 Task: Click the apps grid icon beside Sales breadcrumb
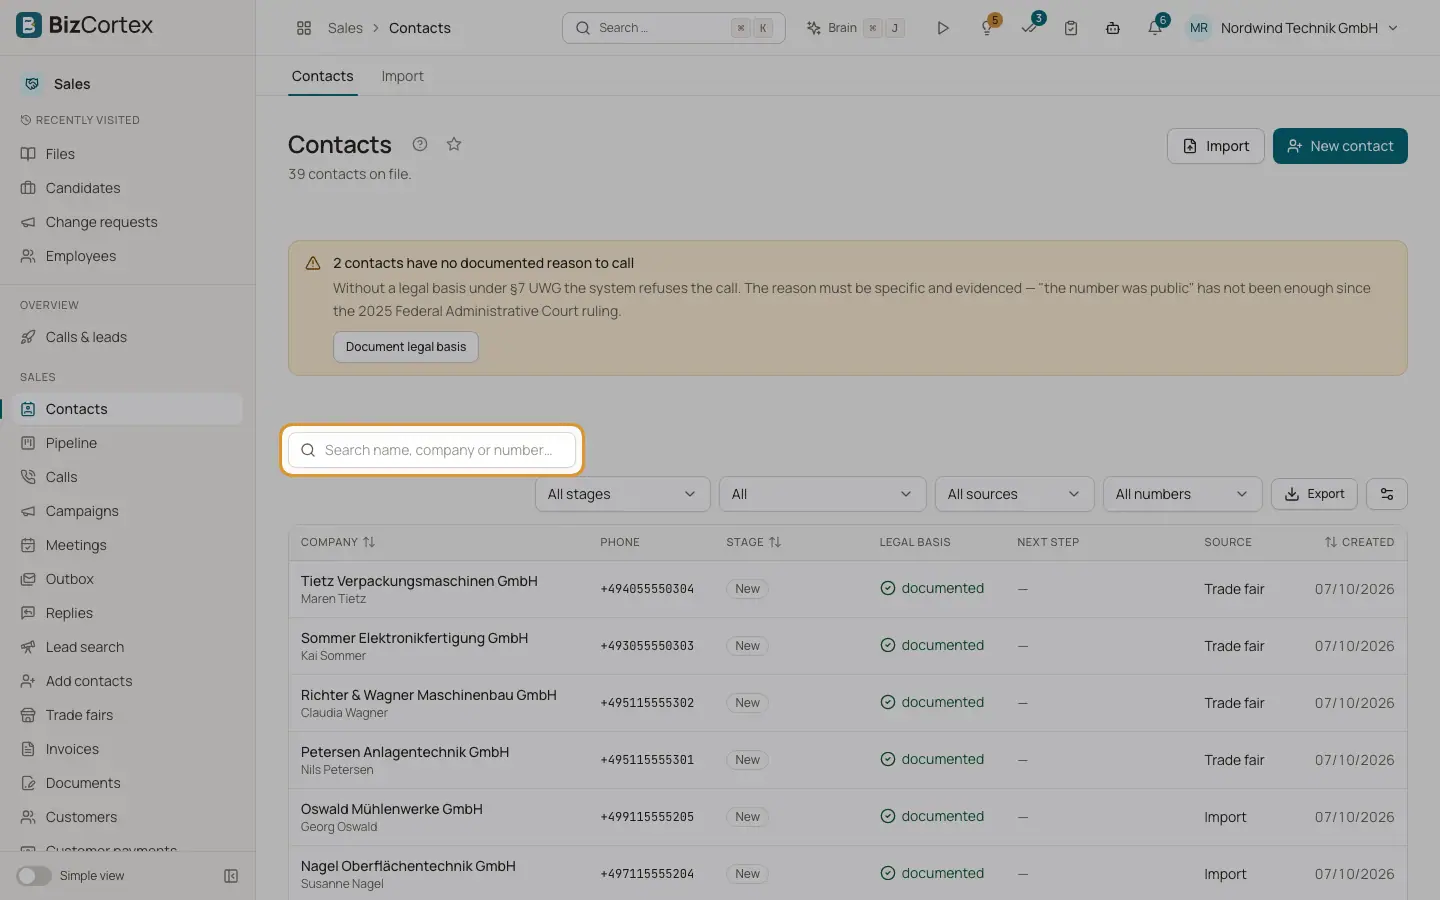304,28
